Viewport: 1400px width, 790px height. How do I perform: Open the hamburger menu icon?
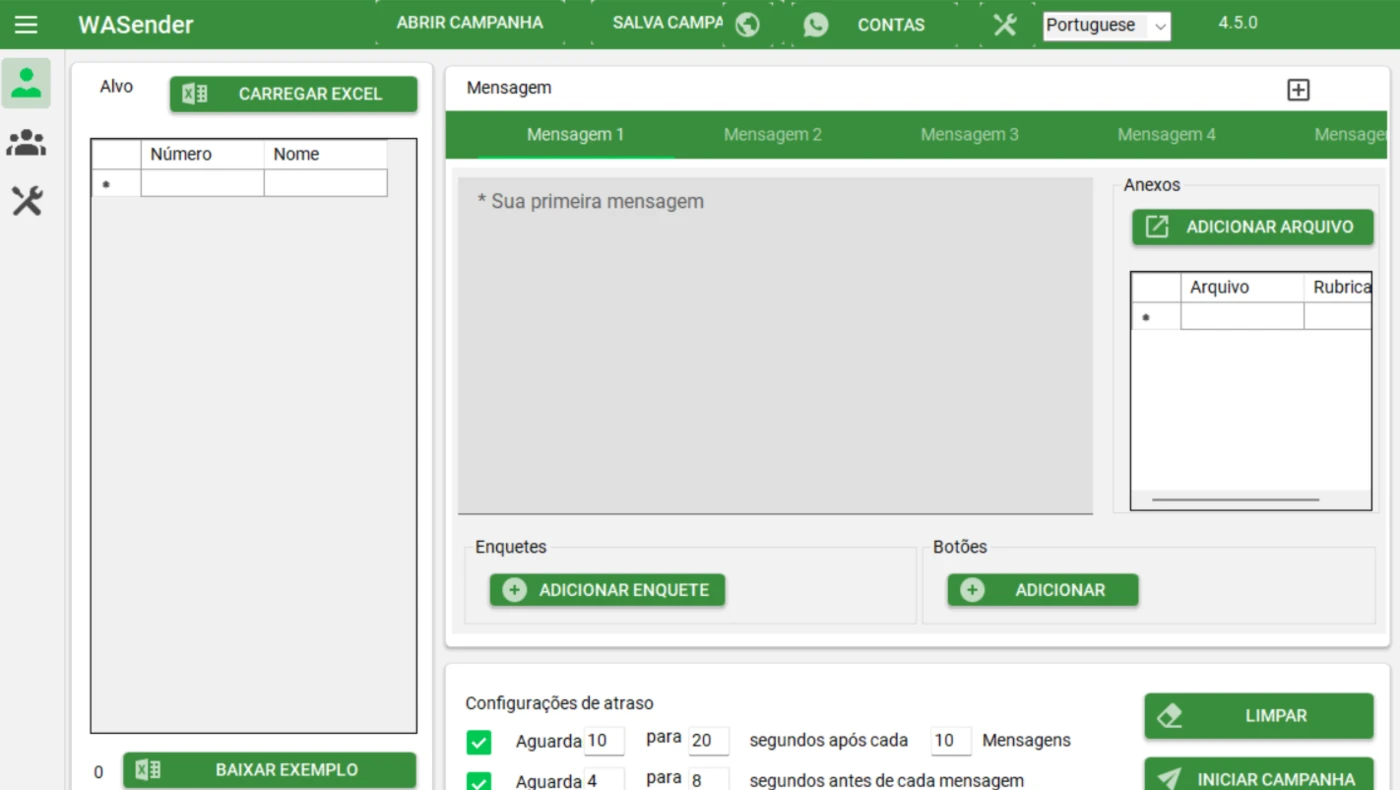pyautogui.click(x=26, y=25)
